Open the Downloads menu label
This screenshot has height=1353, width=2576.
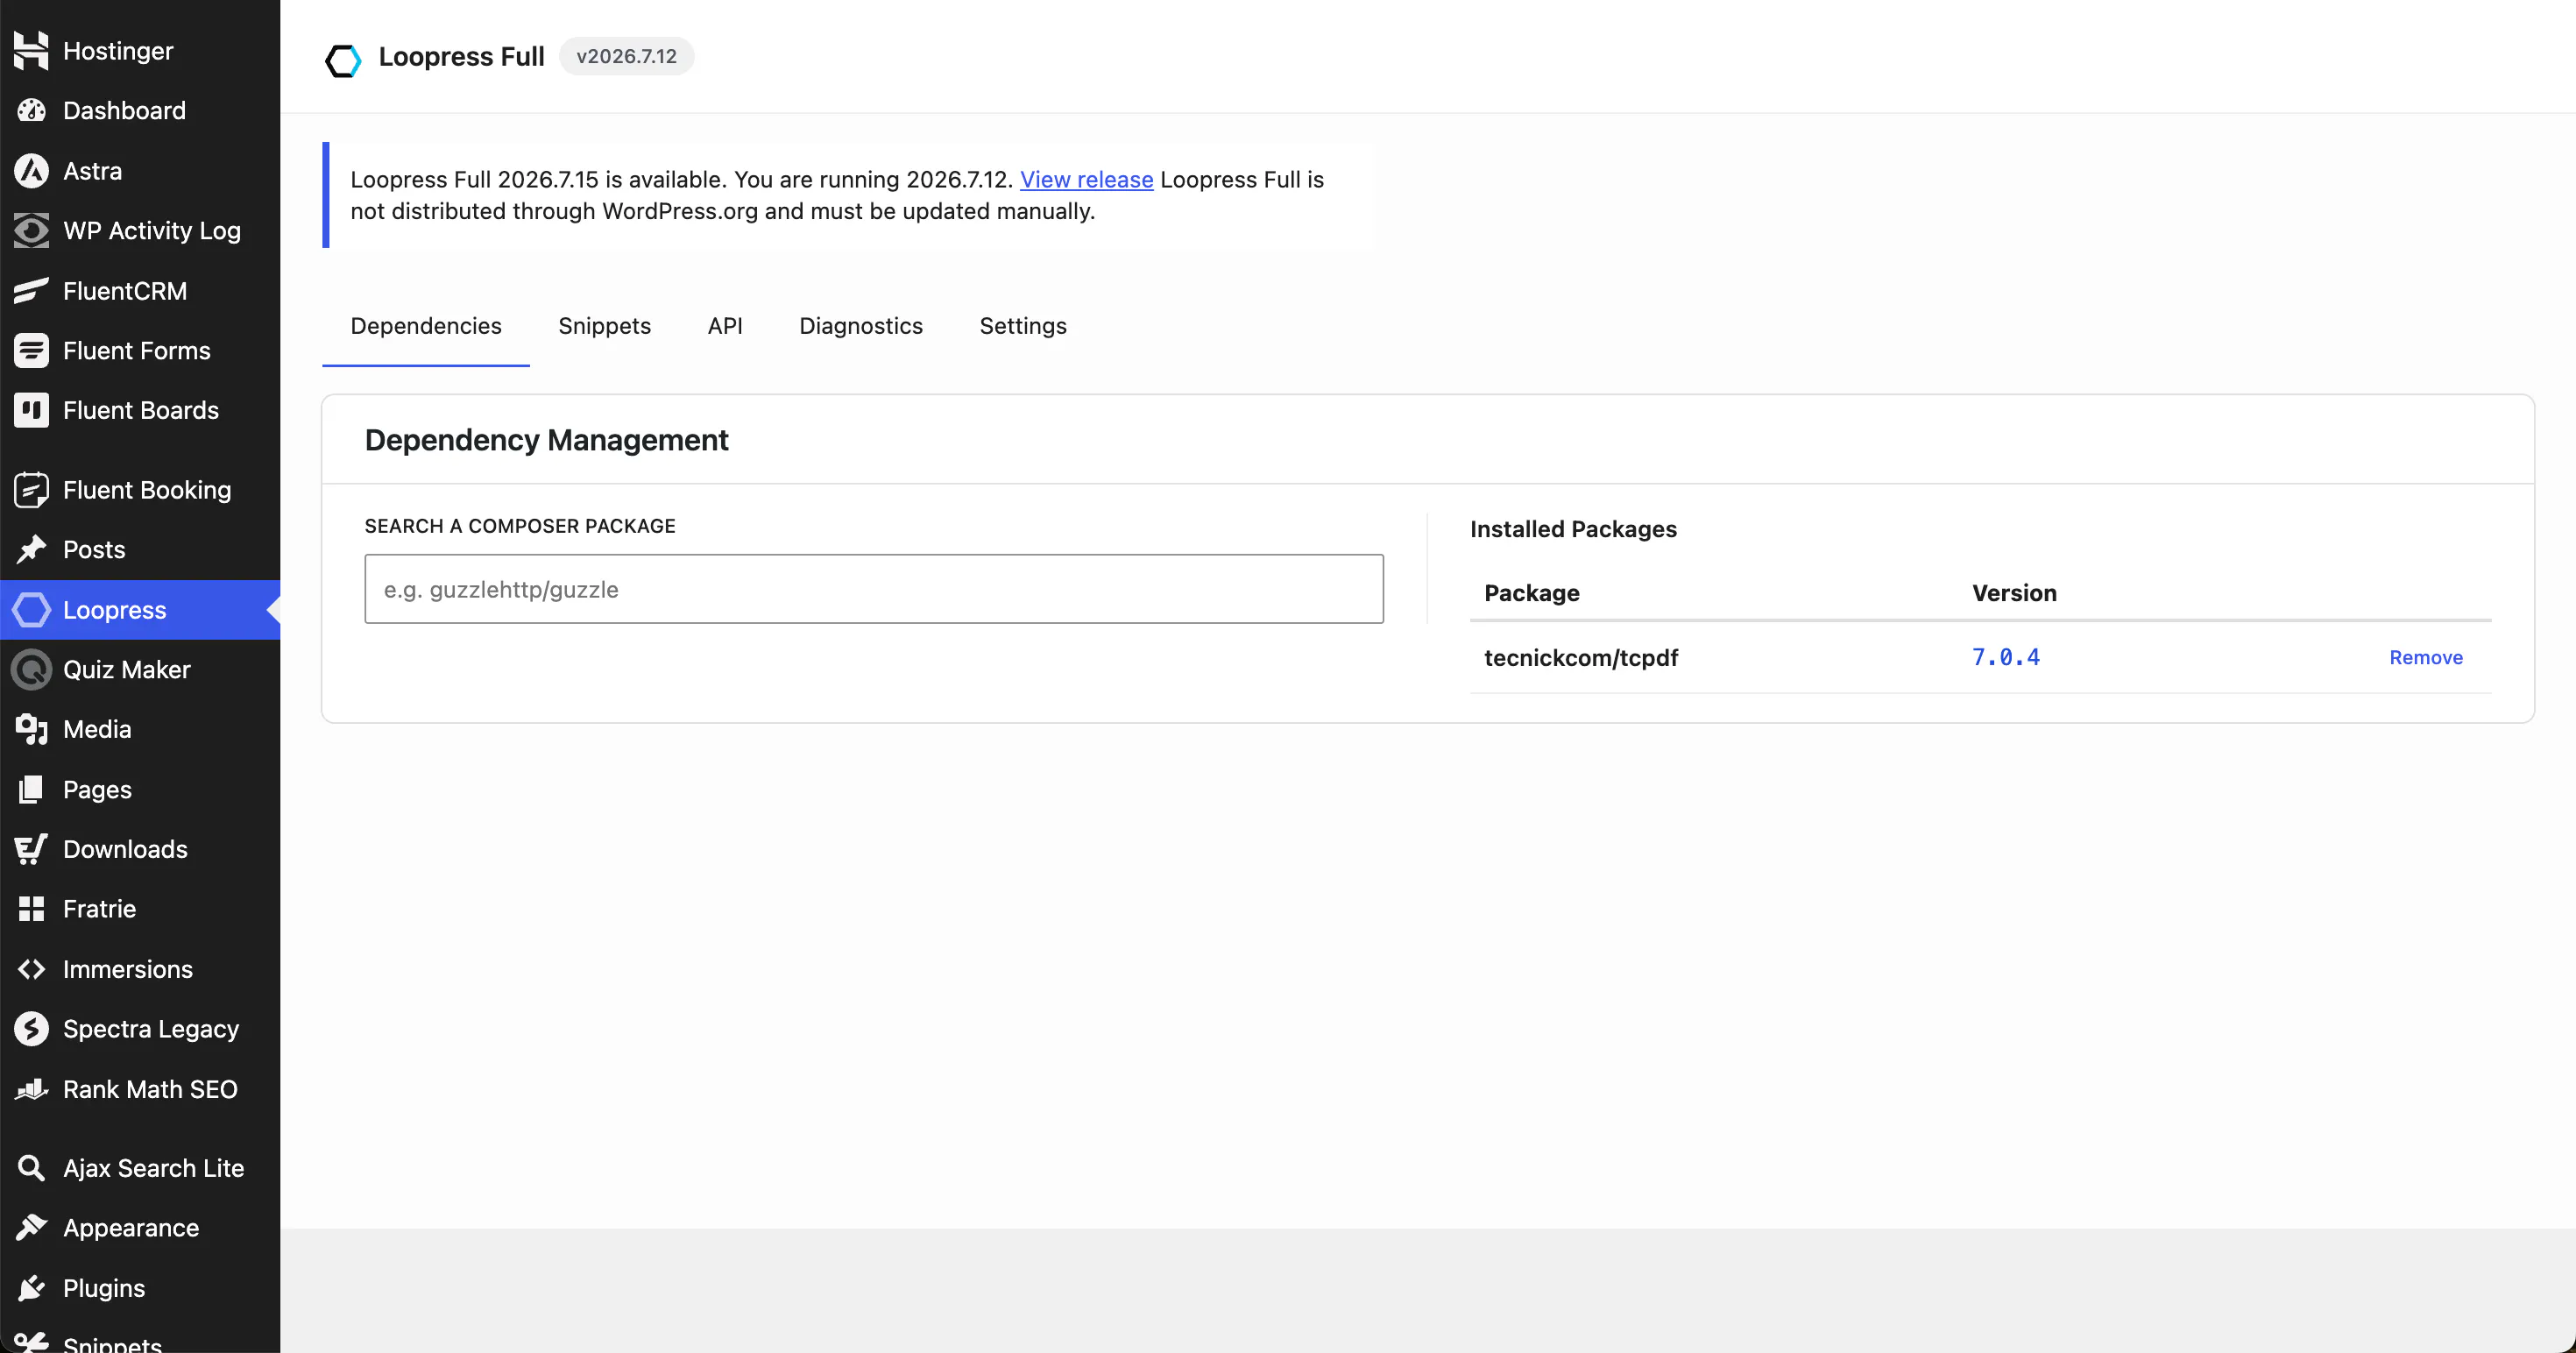point(125,849)
